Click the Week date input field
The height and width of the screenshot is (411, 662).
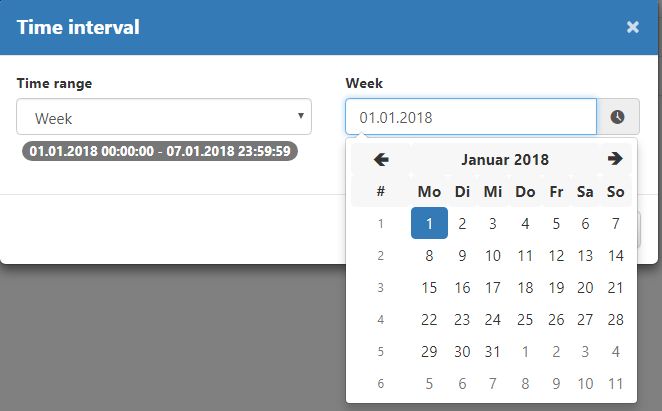pos(471,117)
